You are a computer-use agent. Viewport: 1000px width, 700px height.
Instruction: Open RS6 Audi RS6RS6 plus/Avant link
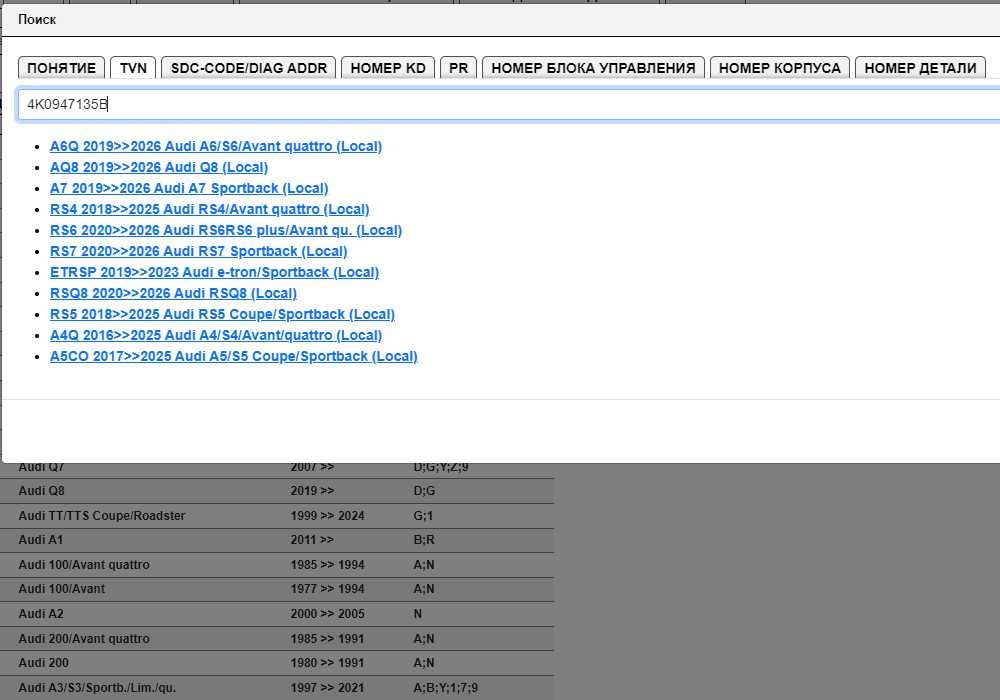click(226, 230)
